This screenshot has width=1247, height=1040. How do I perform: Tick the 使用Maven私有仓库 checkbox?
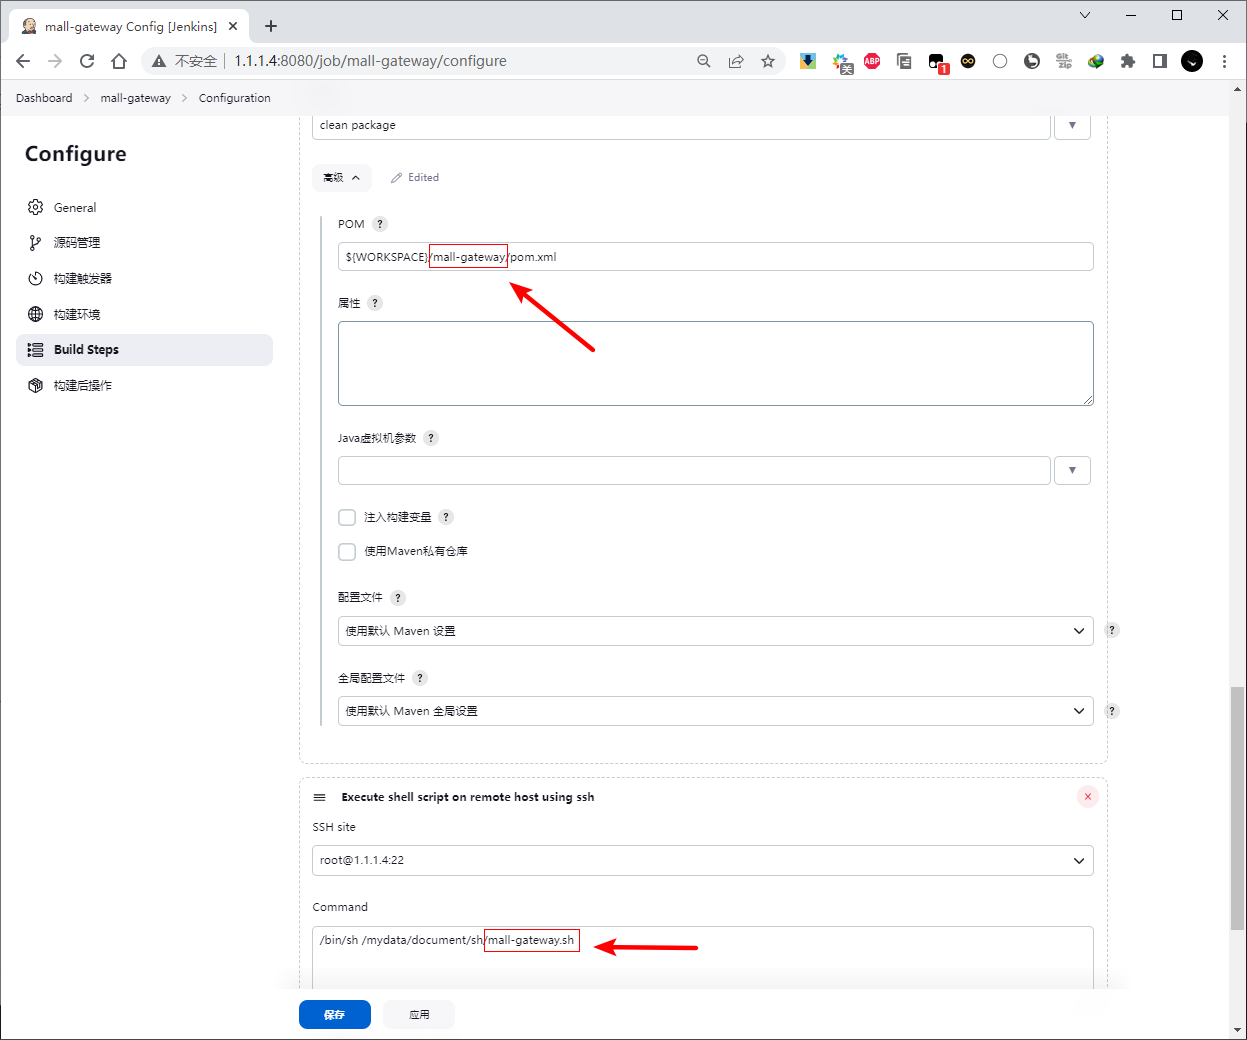coord(347,551)
